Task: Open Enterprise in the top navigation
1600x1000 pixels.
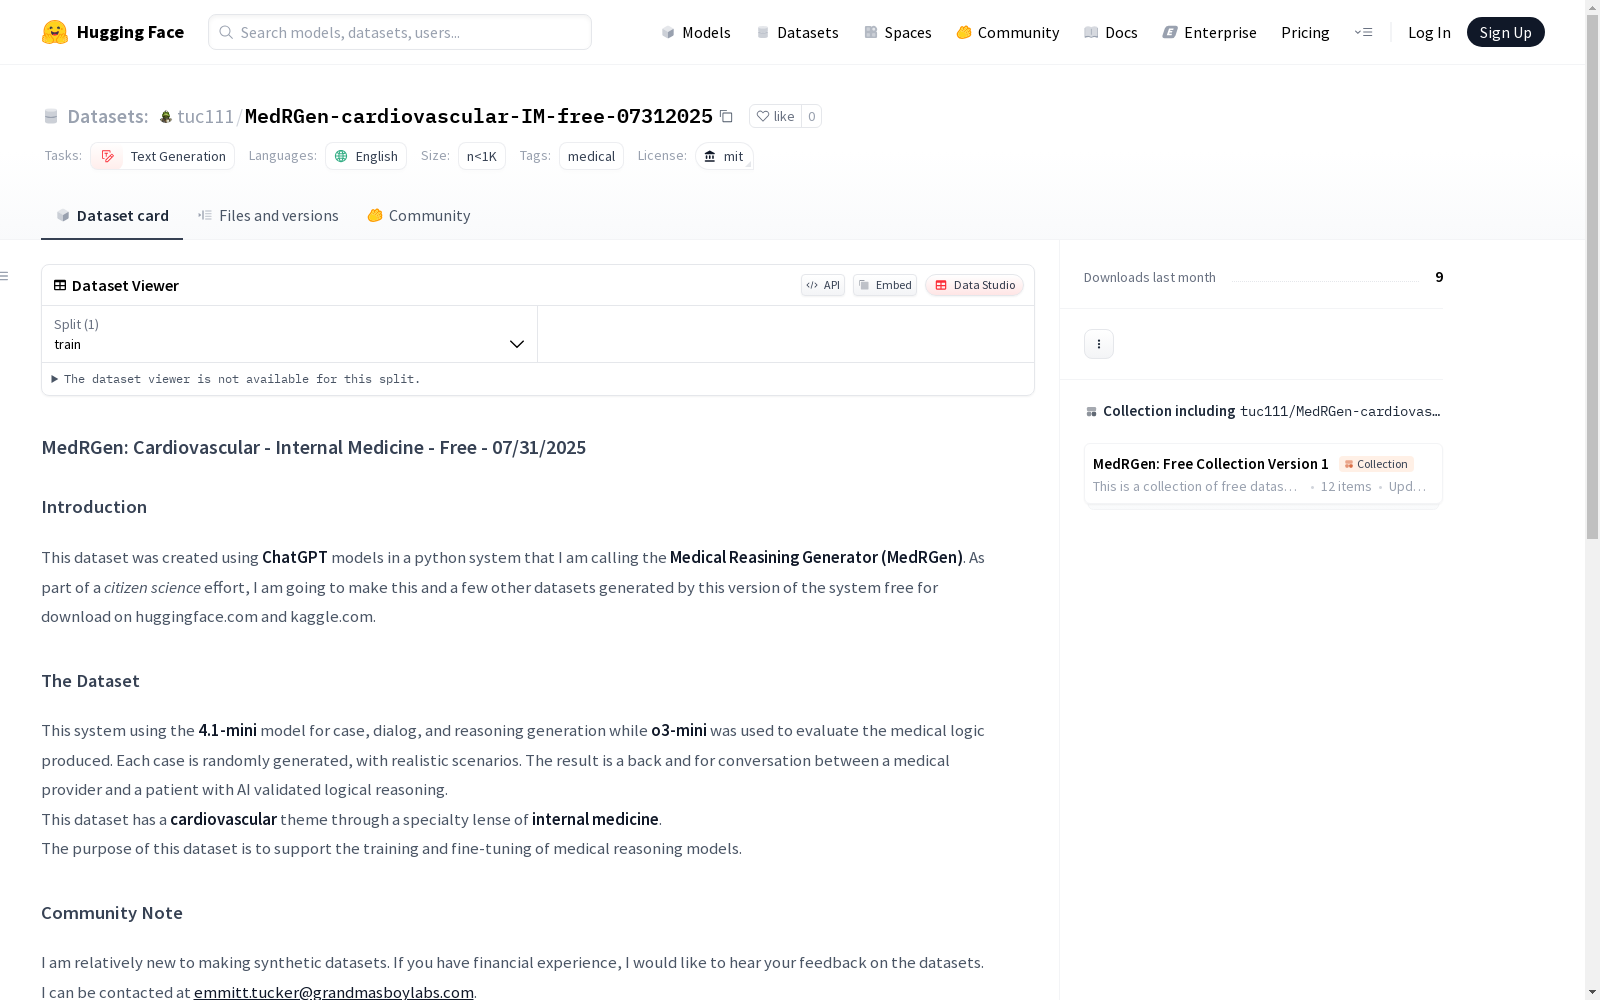Action: (1209, 32)
